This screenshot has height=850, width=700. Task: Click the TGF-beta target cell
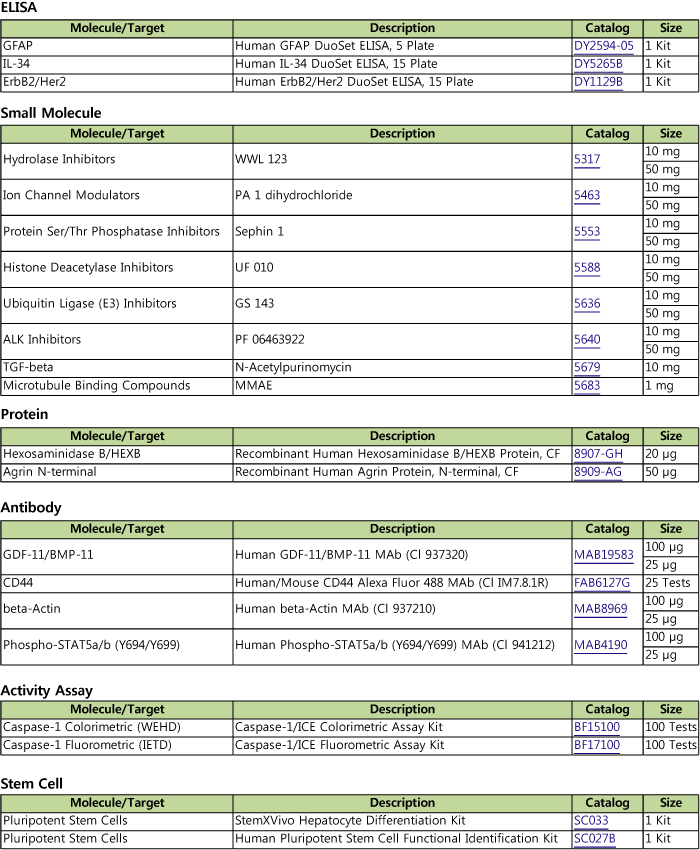click(117, 368)
